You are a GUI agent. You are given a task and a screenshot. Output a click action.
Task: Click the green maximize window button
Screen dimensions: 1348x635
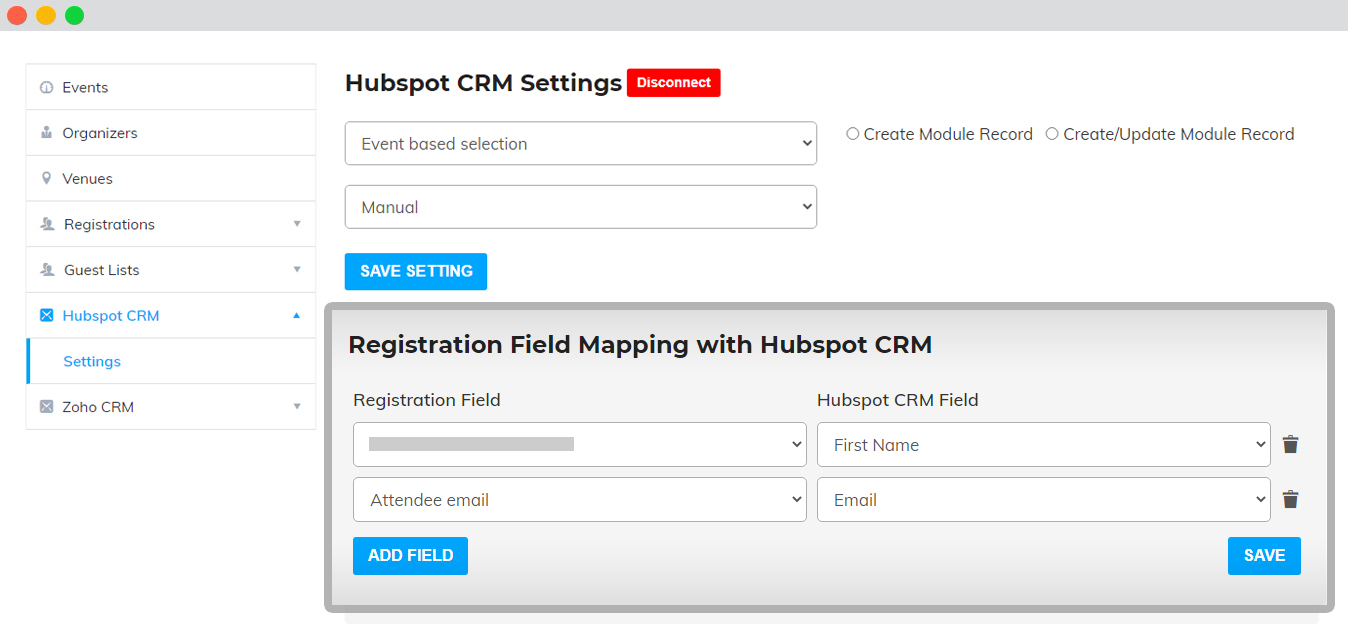pyautogui.click(x=75, y=15)
